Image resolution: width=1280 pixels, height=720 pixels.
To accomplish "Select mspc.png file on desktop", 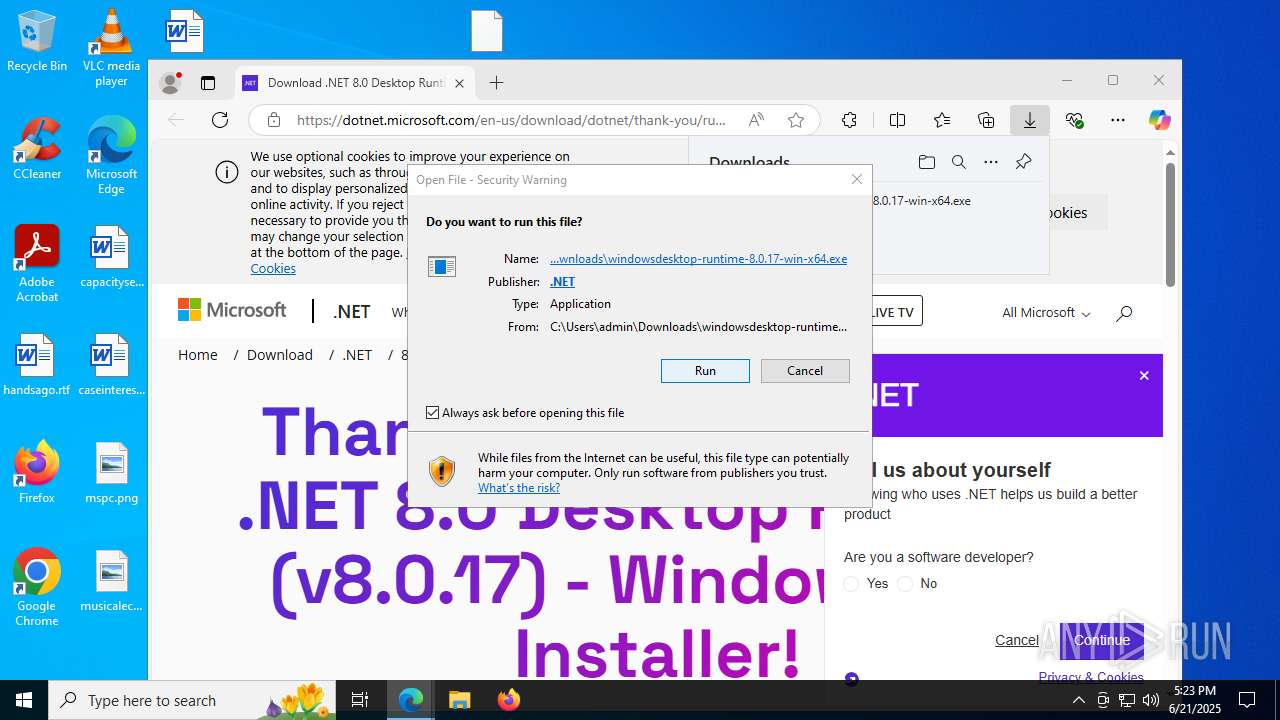I will click(x=111, y=472).
